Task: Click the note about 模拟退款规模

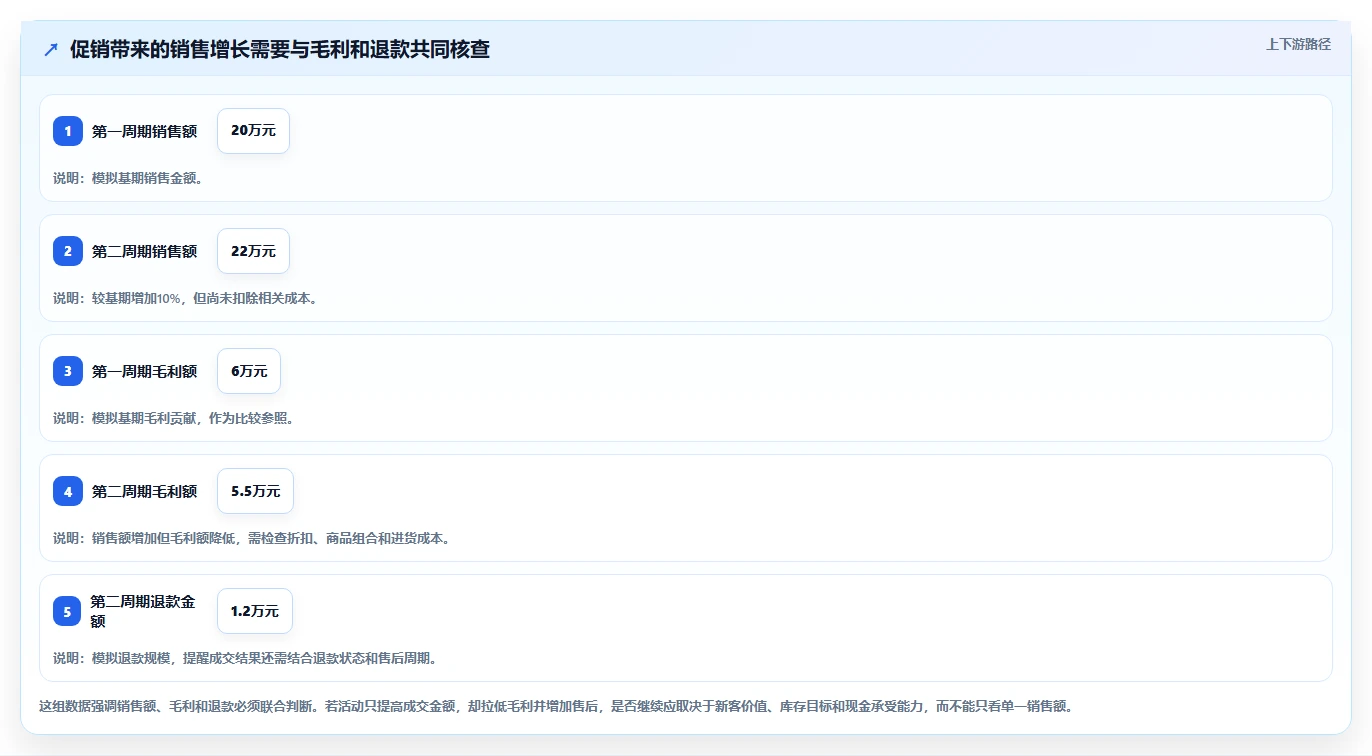Action: pos(245,658)
